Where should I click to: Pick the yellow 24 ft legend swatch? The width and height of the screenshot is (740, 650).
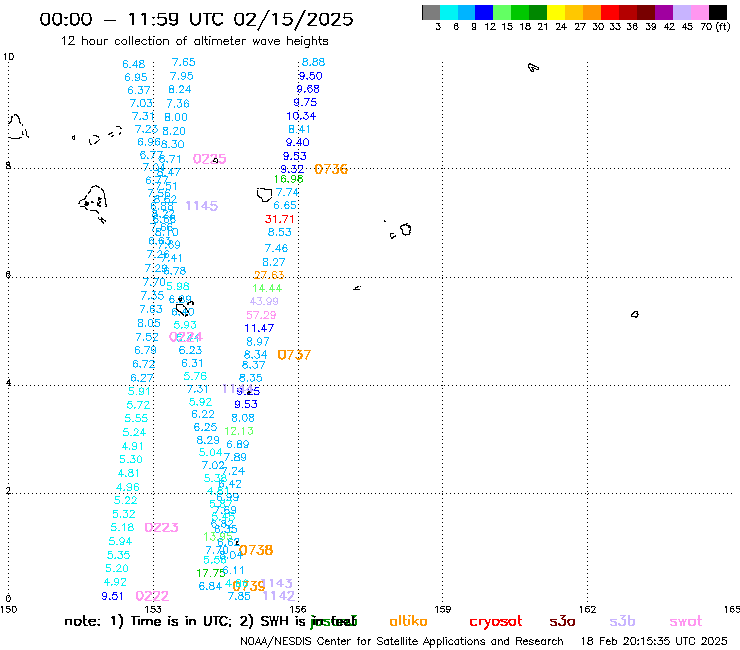click(556, 12)
